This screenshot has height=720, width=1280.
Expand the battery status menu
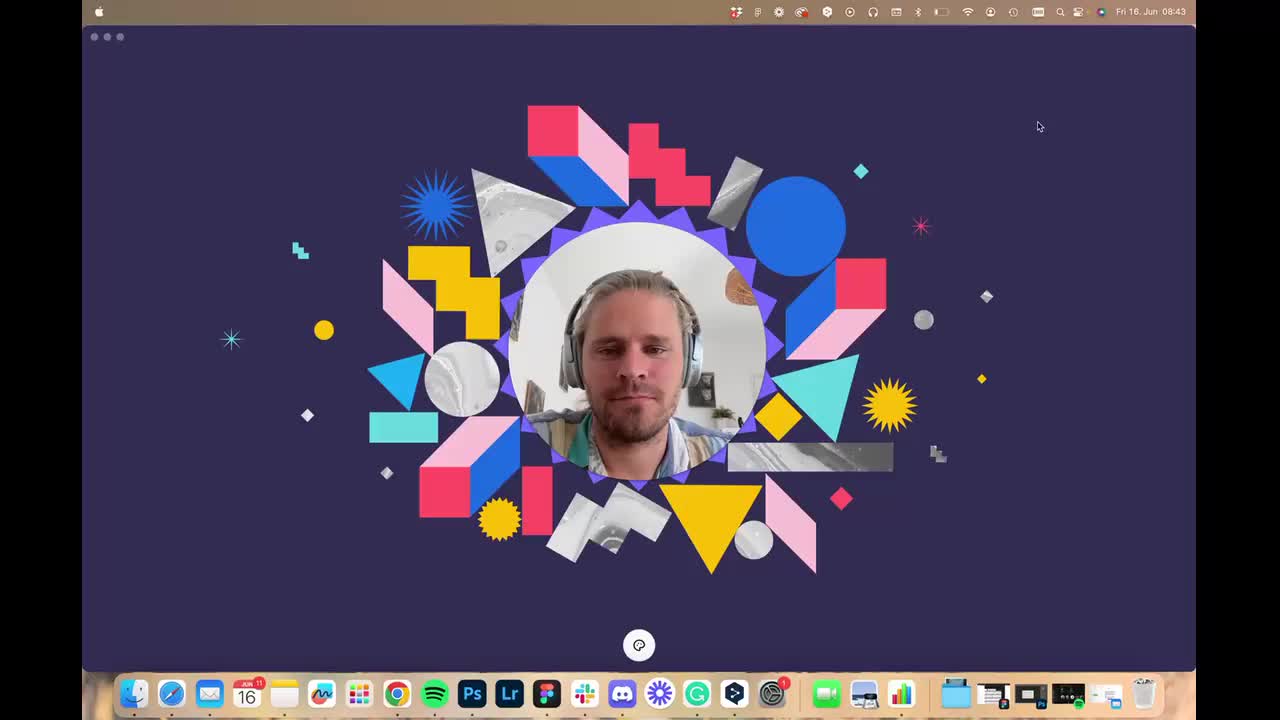(x=941, y=12)
